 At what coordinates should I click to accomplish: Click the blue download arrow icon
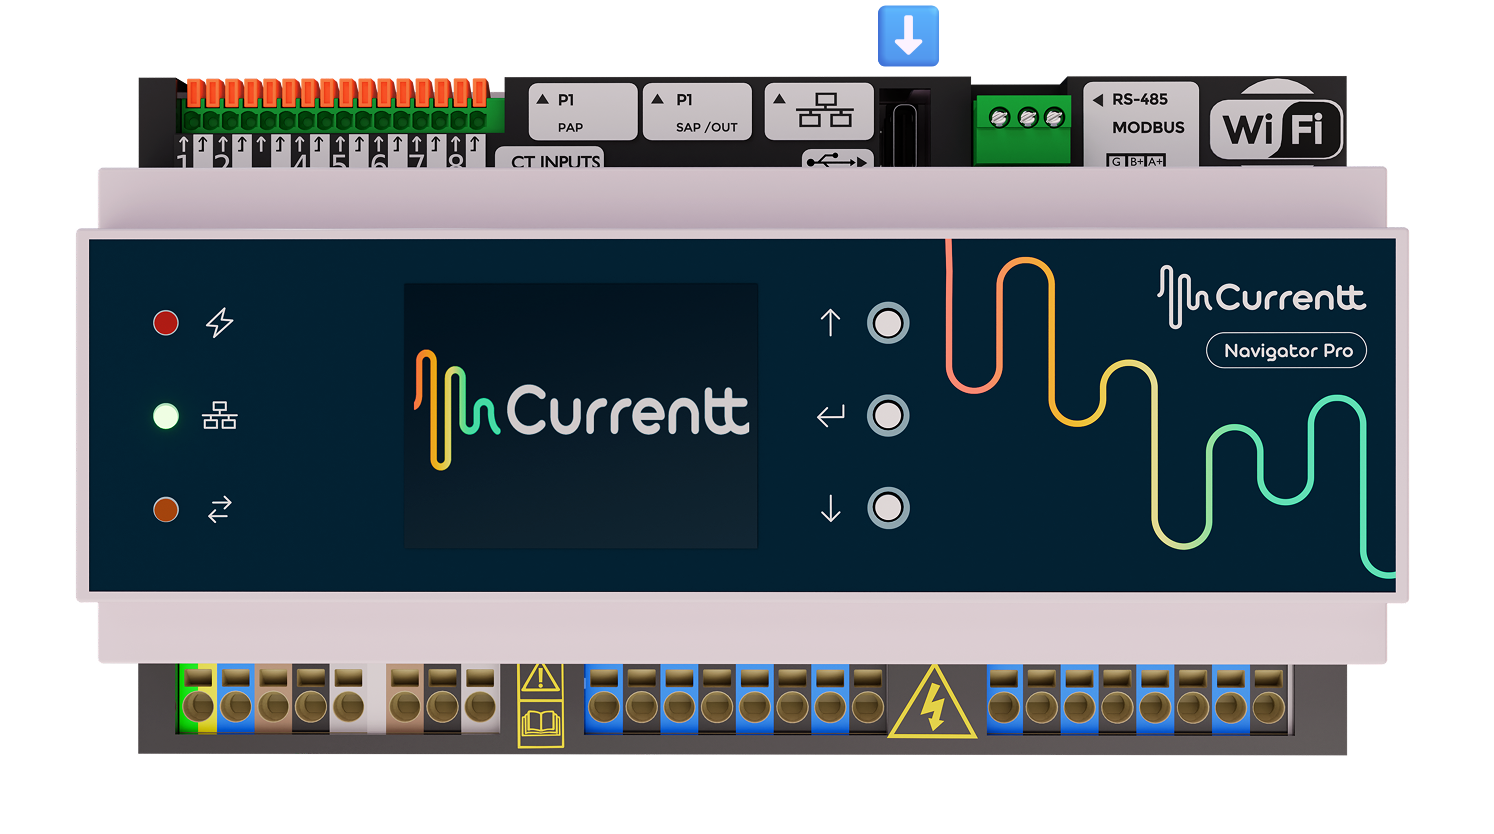908,36
